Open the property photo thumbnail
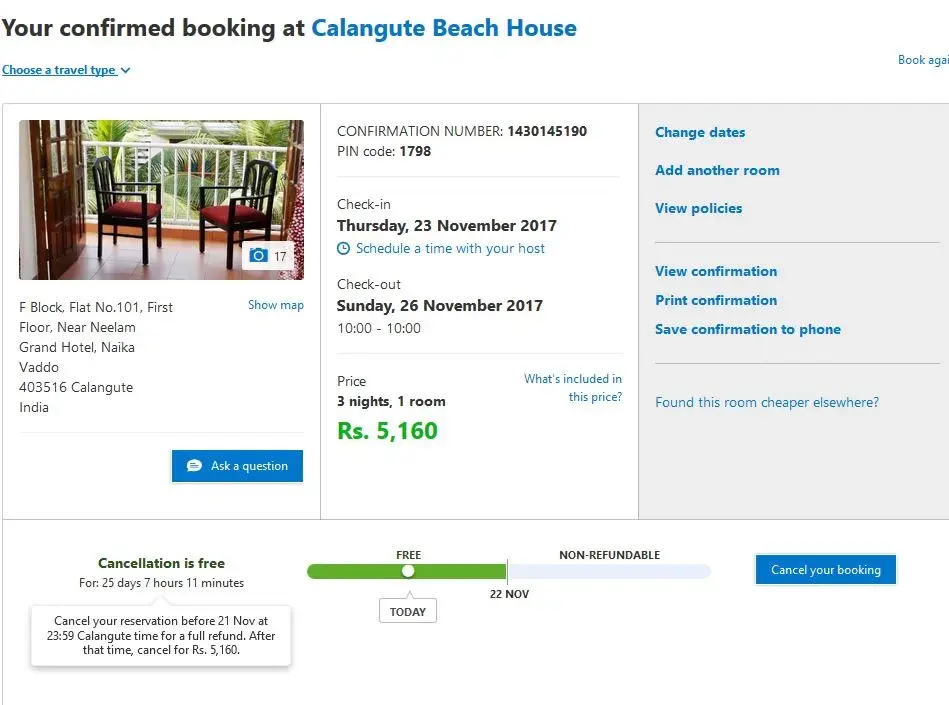The image size is (949, 705). (x=161, y=200)
